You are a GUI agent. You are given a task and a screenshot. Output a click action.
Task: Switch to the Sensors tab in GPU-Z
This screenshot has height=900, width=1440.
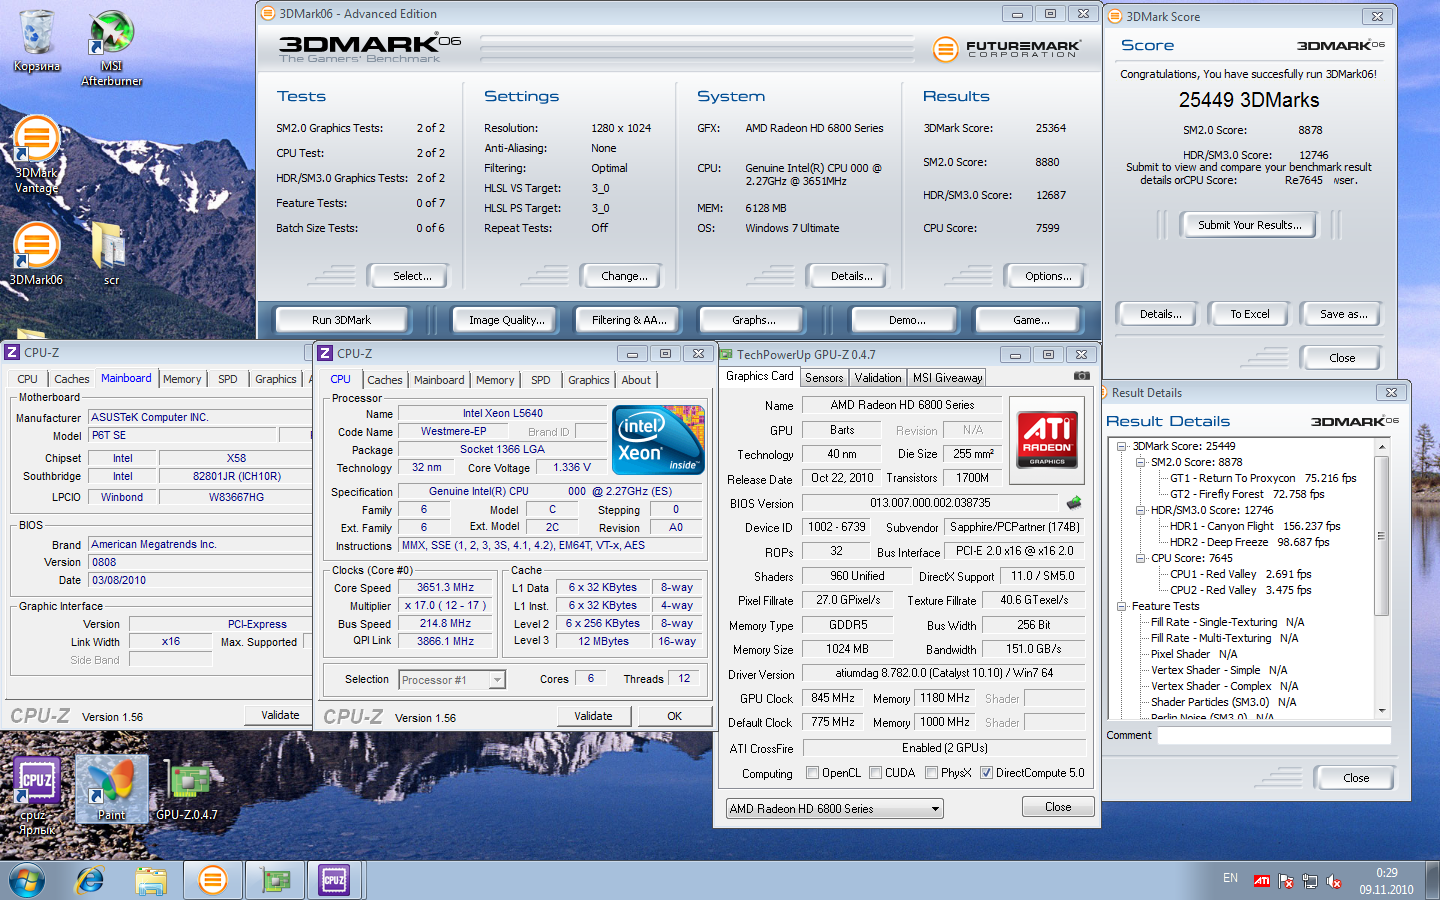tap(824, 378)
